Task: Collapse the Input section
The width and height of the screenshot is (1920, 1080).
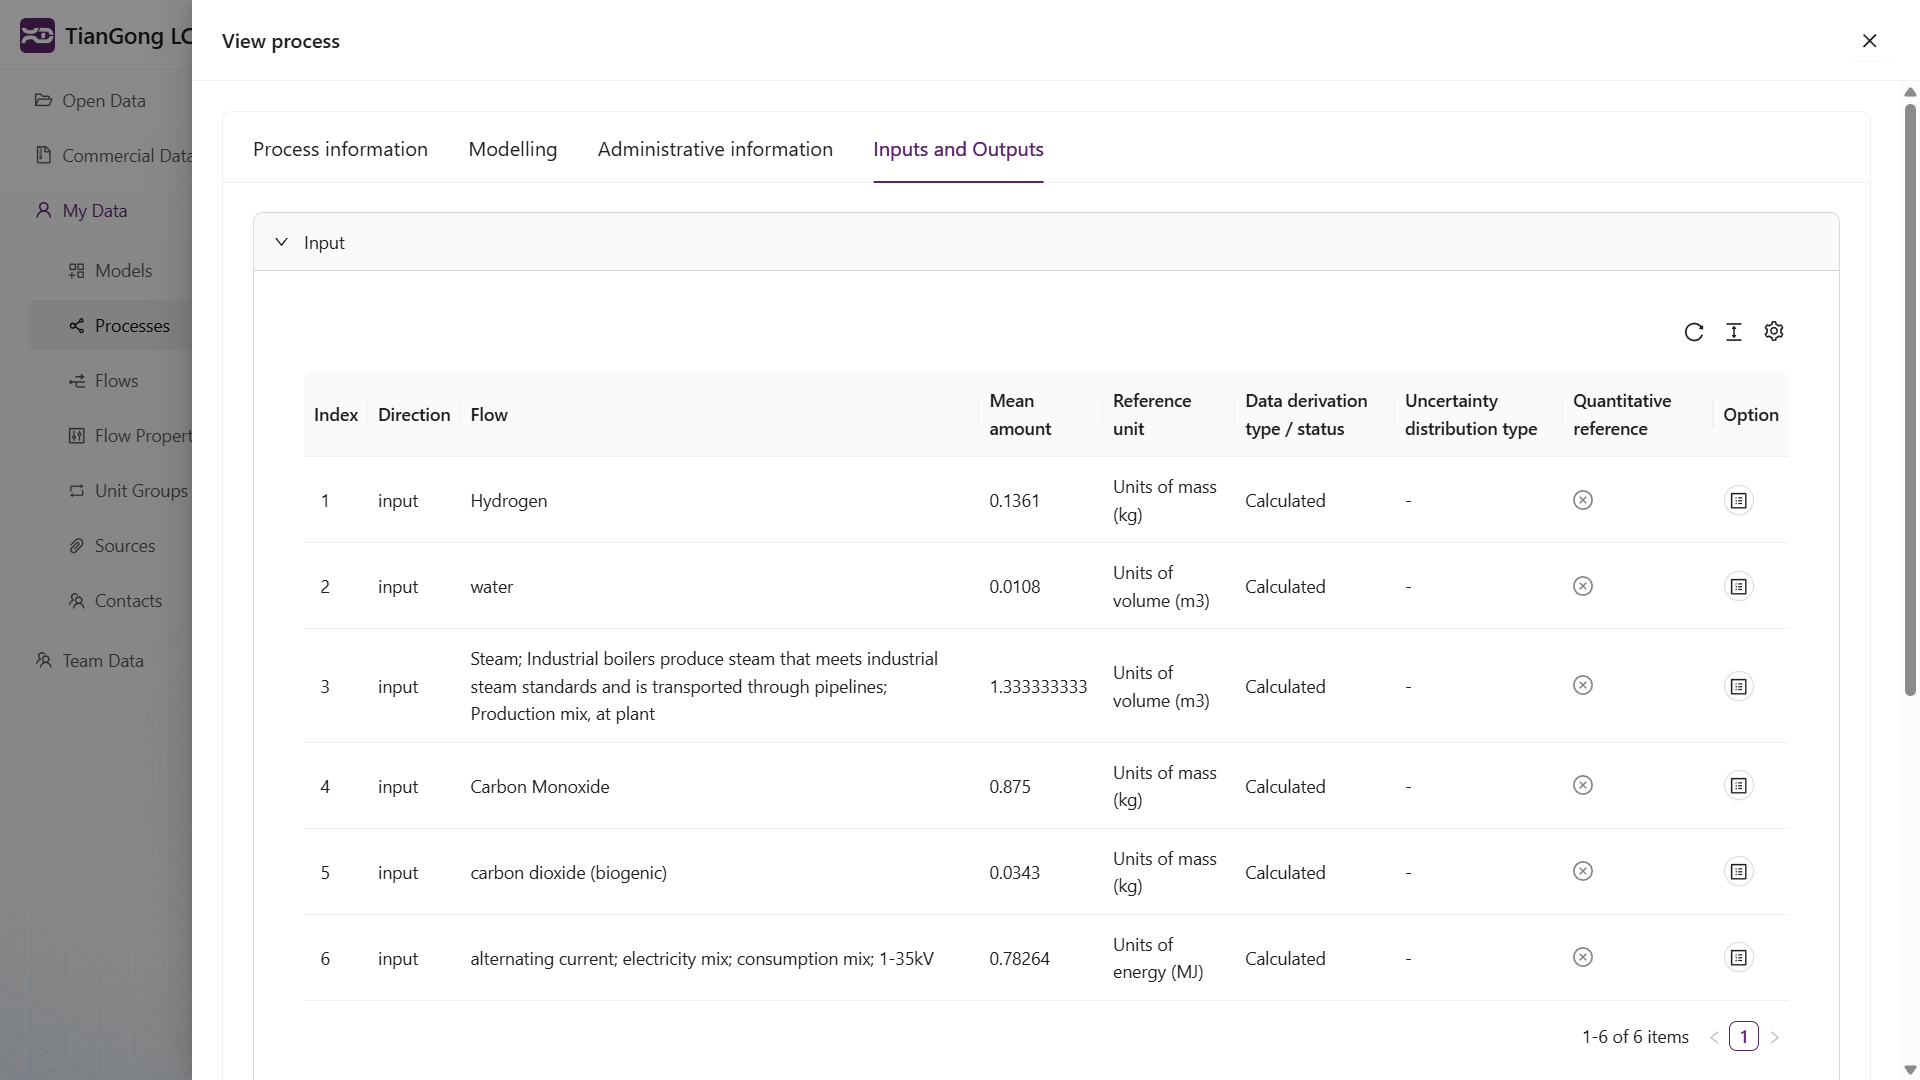Action: click(282, 242)
